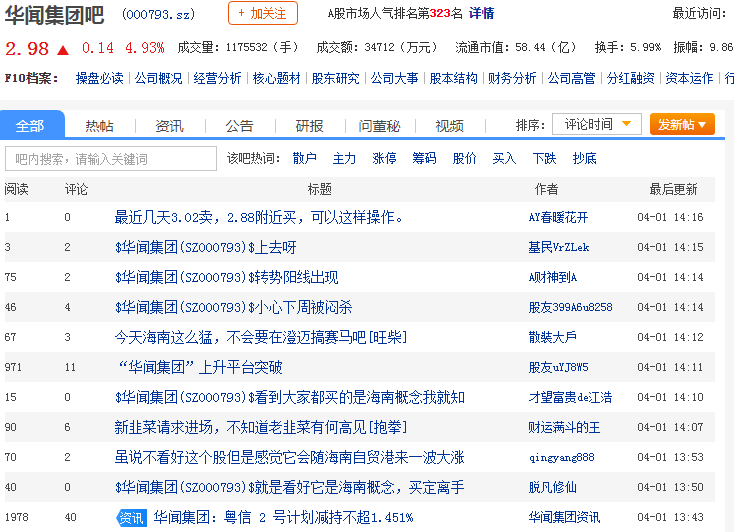Open the 详情 ranking details link
The image size is (734, 532).
click(481, 13)
